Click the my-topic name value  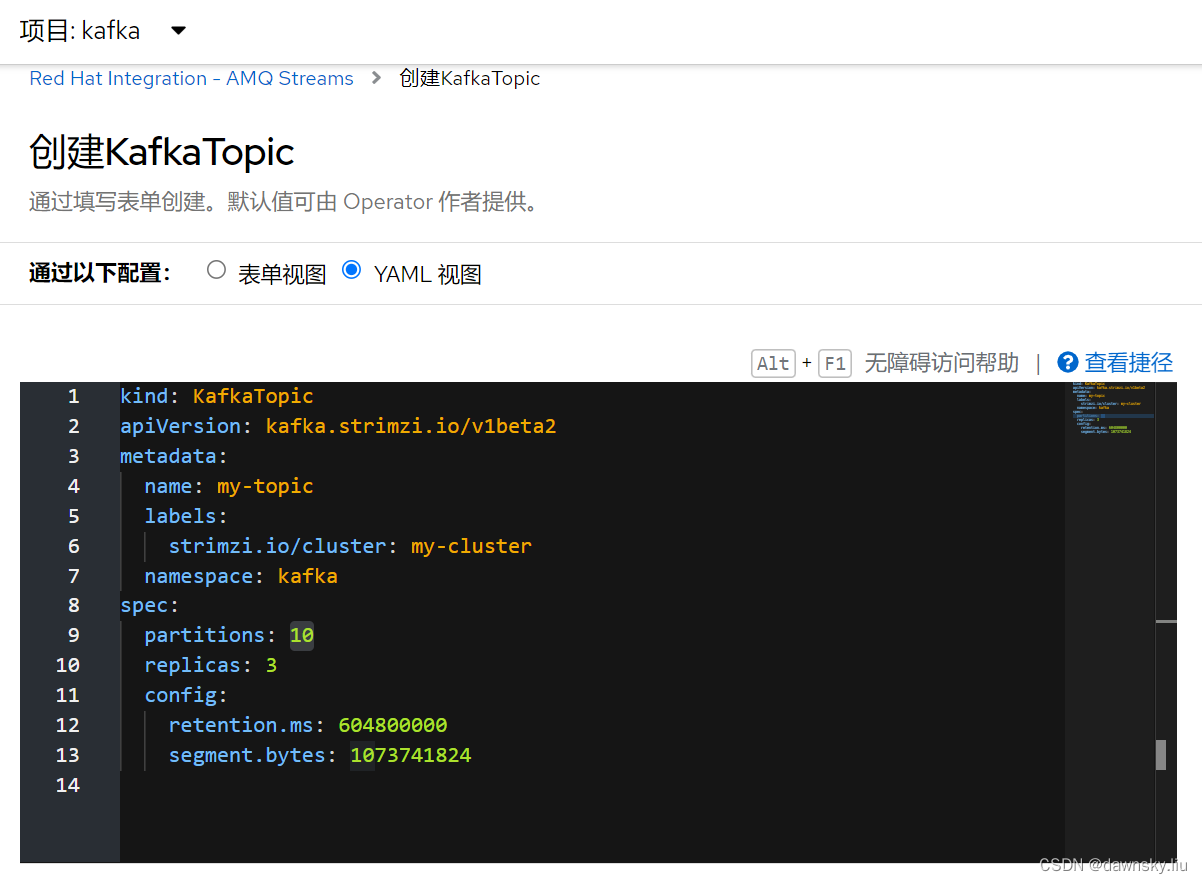[265, 486]
